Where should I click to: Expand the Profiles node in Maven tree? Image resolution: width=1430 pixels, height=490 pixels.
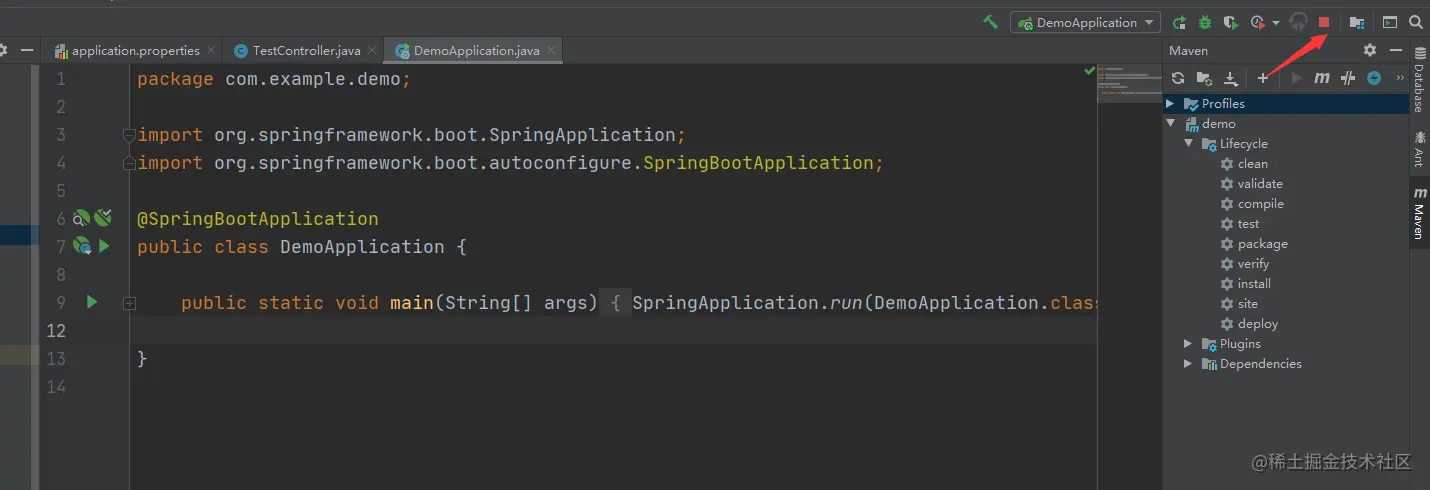tap(1170, 104)
